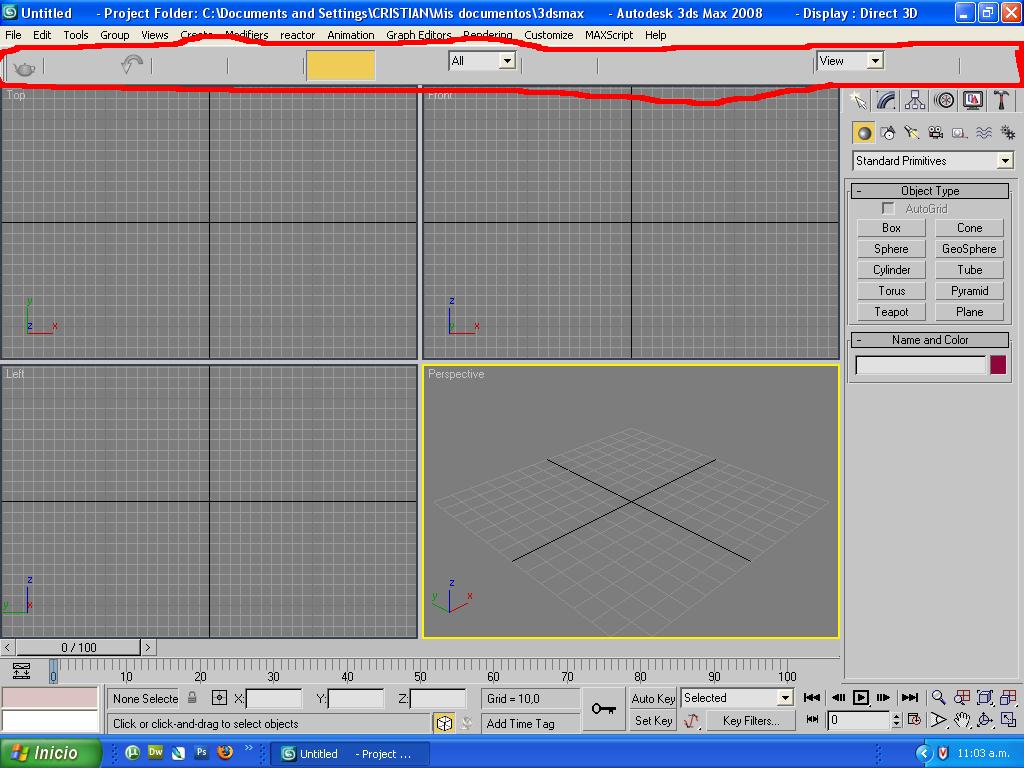Toggle the highlighted yellow cube status icon
Screen dimensions: 1024x768
[444, 723]
